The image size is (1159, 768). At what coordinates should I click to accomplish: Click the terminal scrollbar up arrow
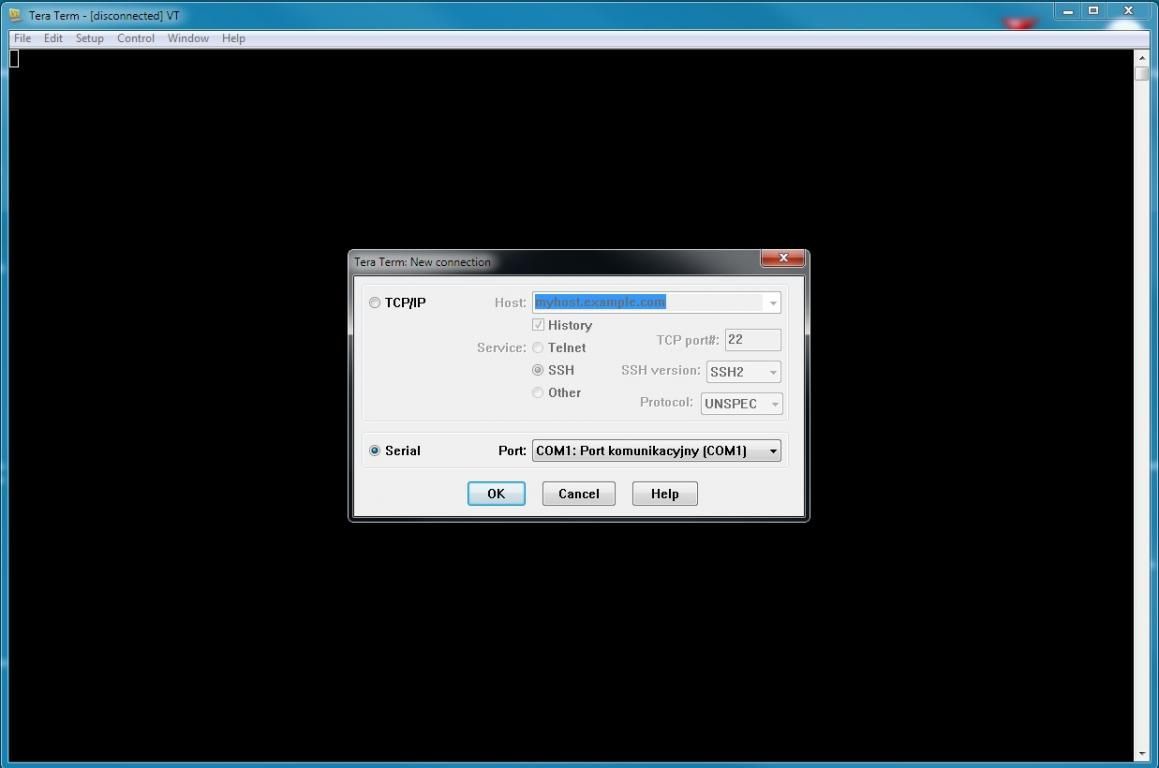(x=1142, y=58)
